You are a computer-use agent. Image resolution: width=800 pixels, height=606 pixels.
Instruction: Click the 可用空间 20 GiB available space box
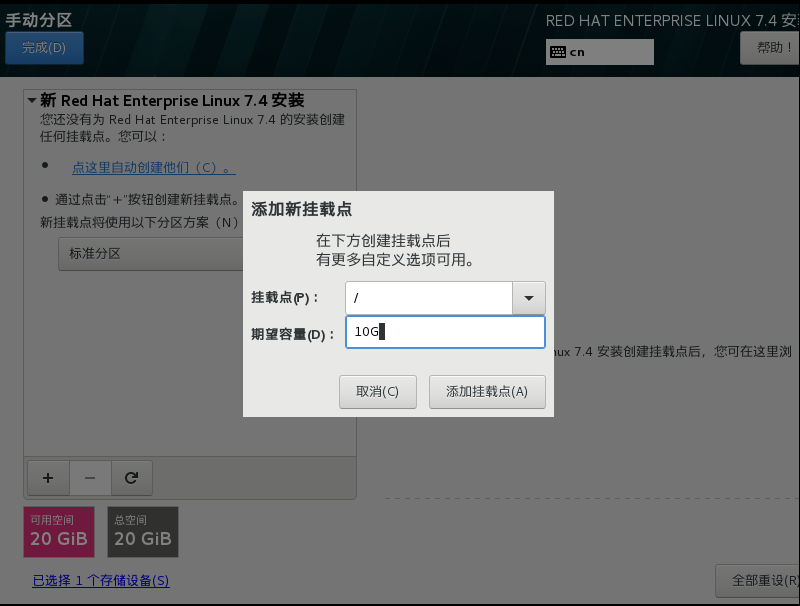[59, 532]
